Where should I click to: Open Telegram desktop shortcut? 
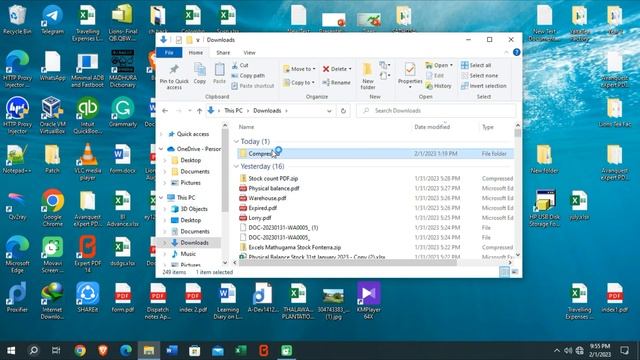click(x=52, y=19)
